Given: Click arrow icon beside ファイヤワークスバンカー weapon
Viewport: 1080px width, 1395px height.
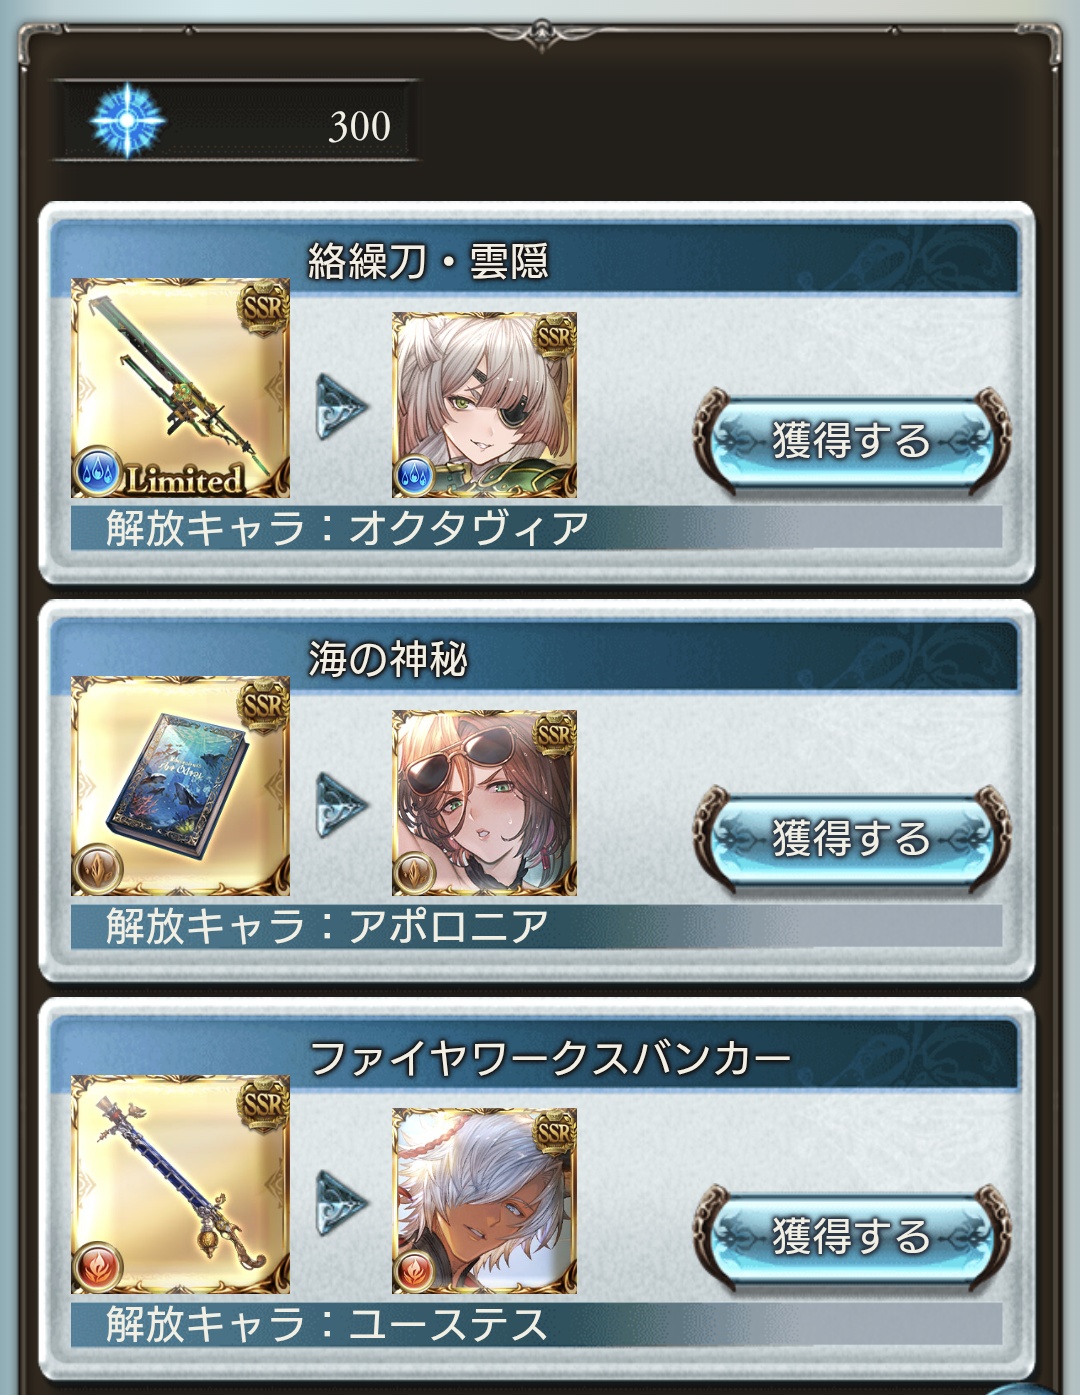Looking at the screenshot, I should 343,1202.
